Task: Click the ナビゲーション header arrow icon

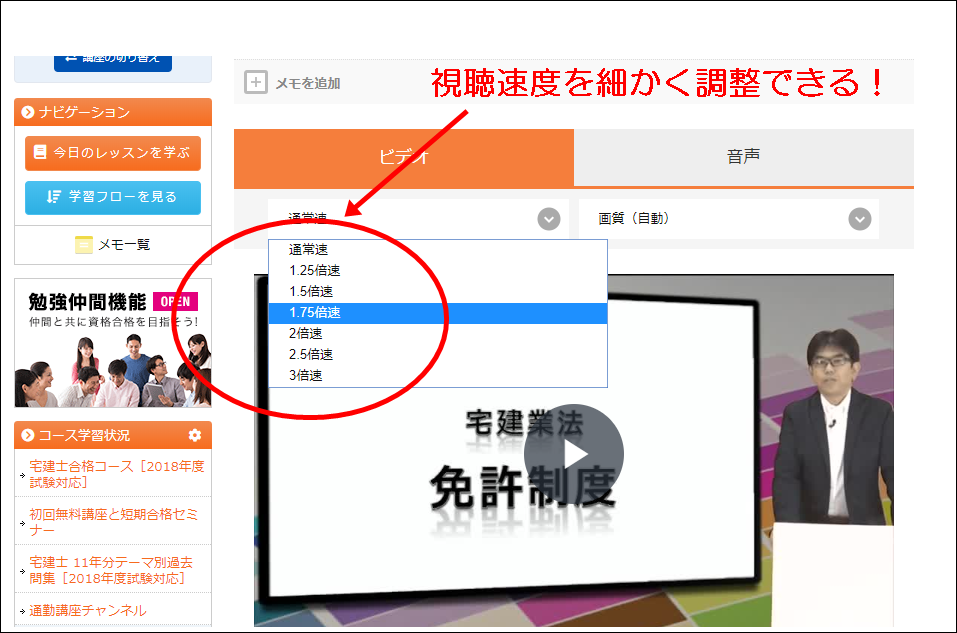Action: (27, 112)
